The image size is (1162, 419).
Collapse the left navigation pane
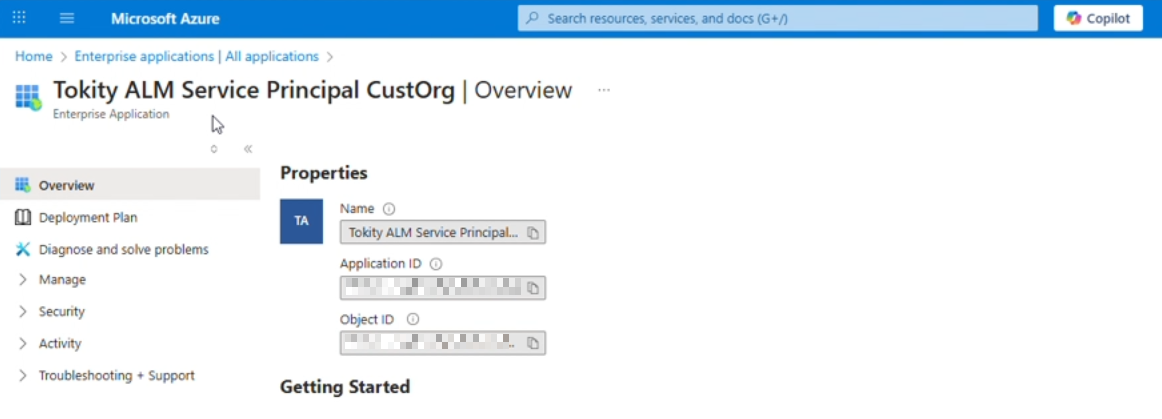point(247,149)
